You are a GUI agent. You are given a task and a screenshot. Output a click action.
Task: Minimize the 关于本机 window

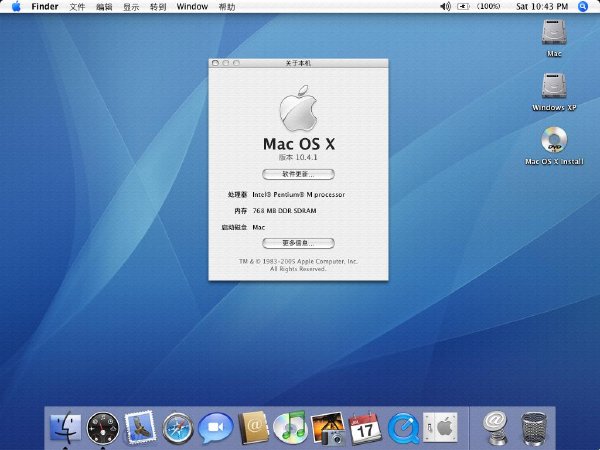(226, 63)
